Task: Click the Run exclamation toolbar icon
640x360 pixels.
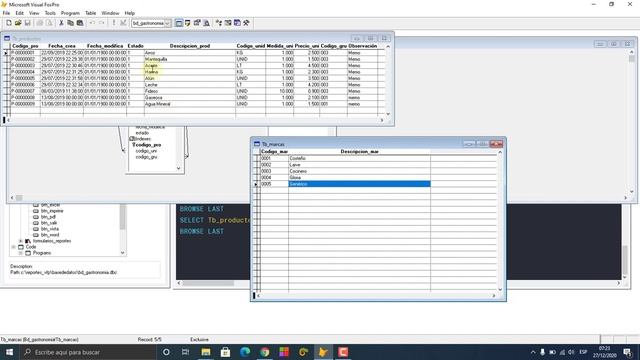Action: tap(114, 23)
